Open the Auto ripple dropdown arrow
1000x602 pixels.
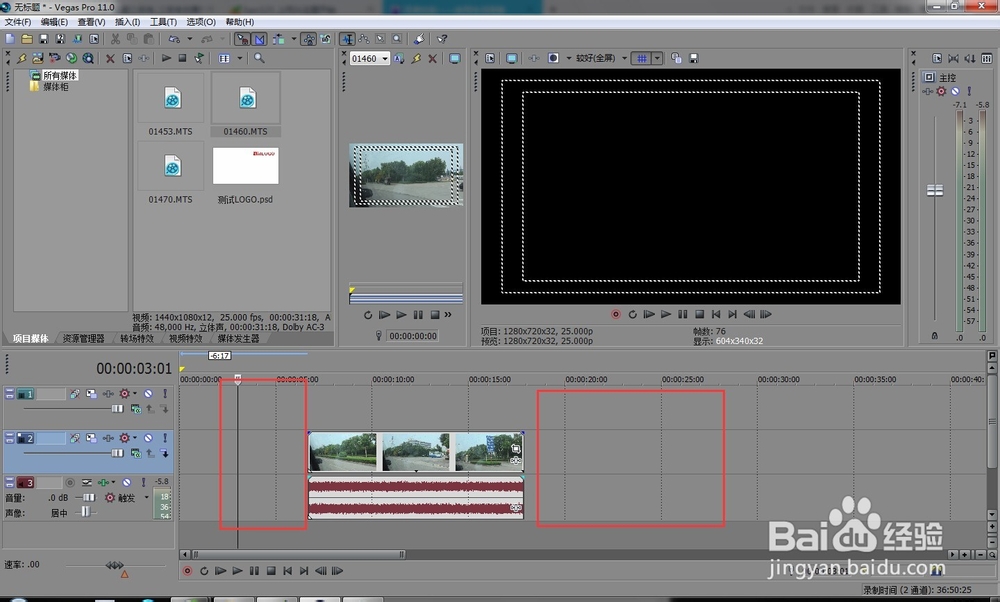point(293,40)
